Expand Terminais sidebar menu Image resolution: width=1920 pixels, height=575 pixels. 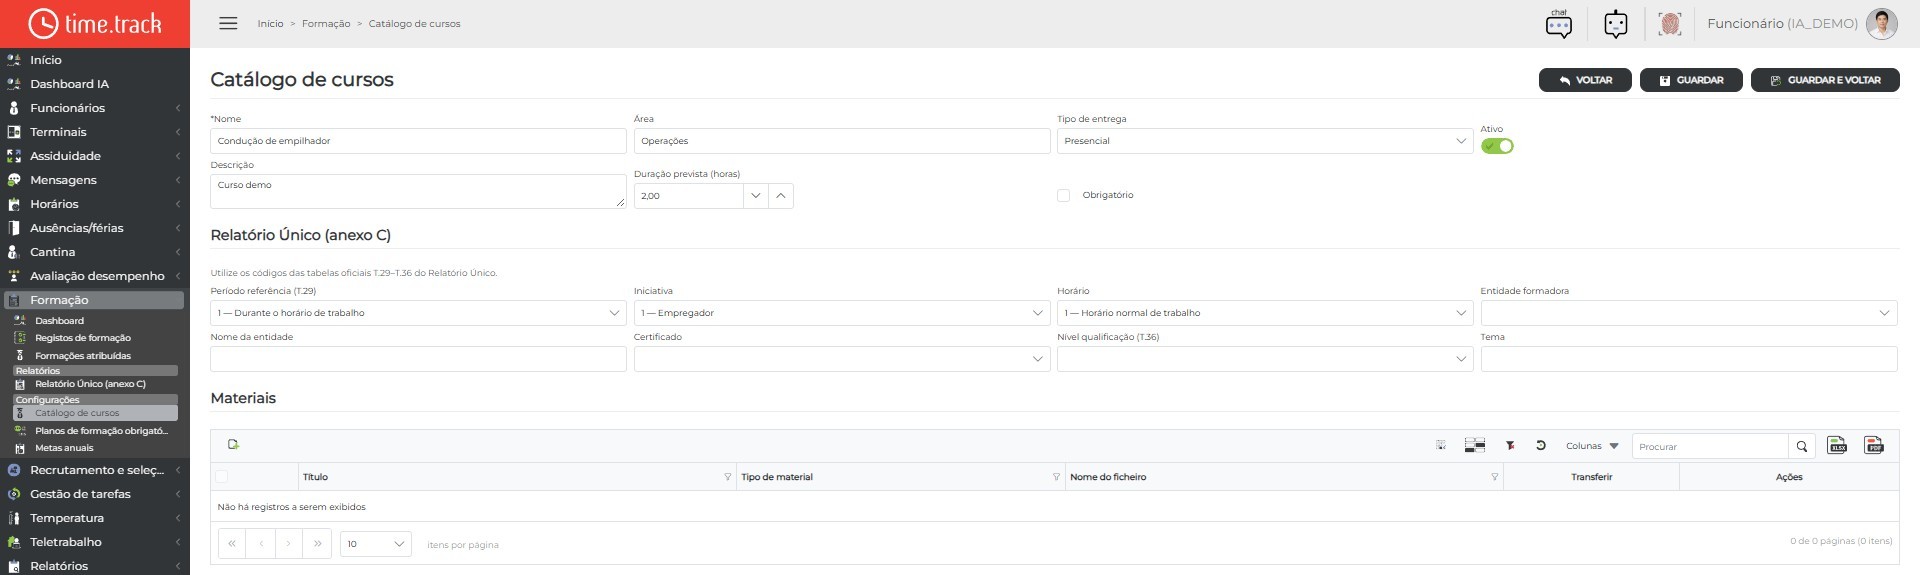95,132
